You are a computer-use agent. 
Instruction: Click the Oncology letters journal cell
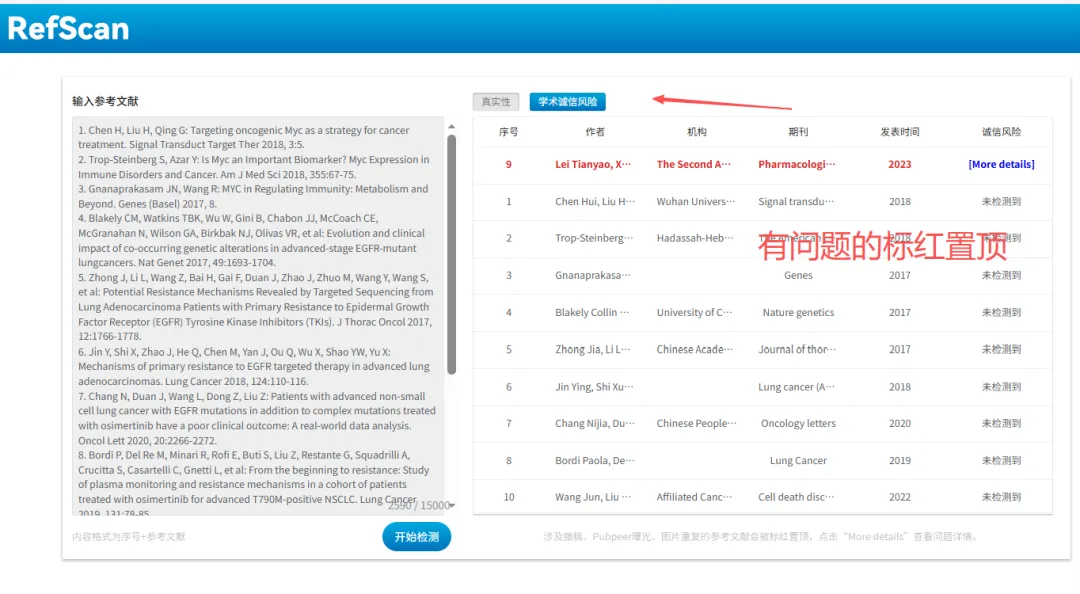click(x=798, y=423)
